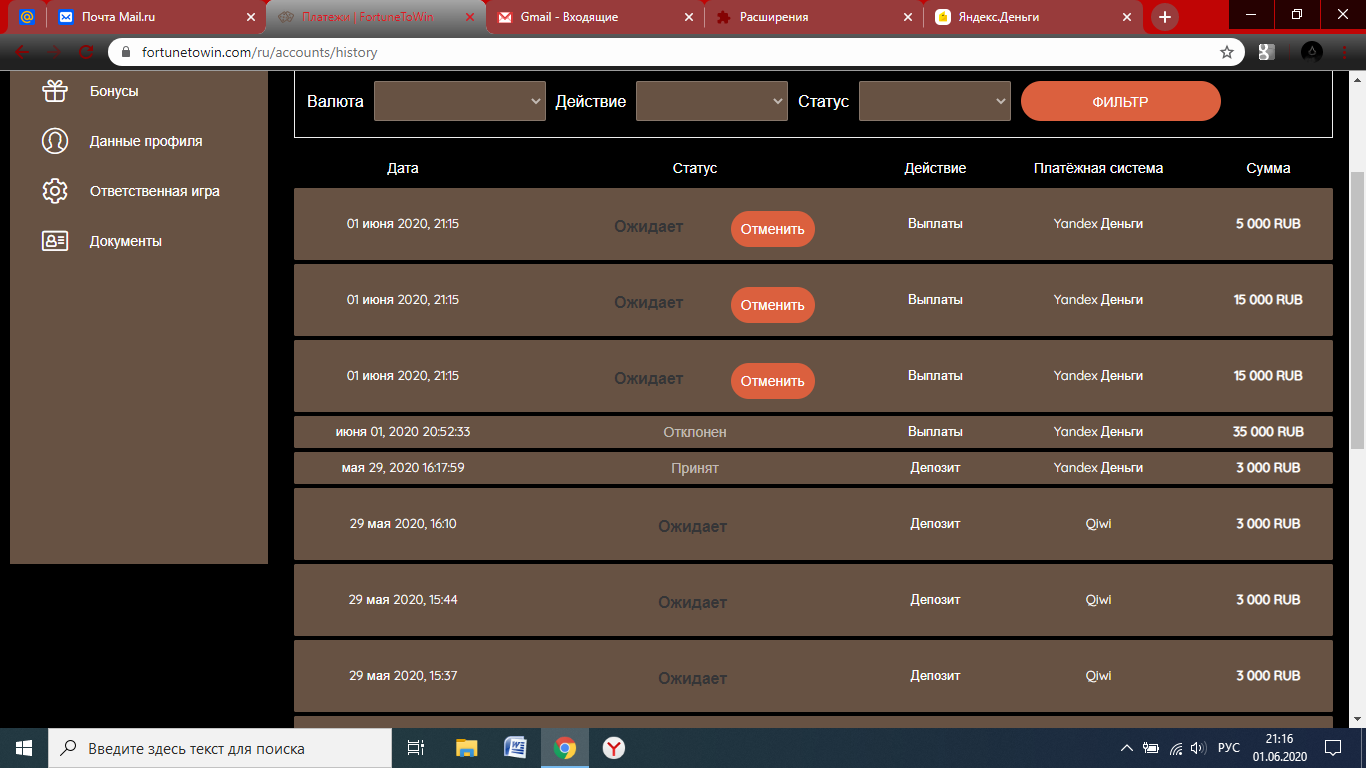Switch to the Яндекс.Деньги tab

[x=1032, y=17]
